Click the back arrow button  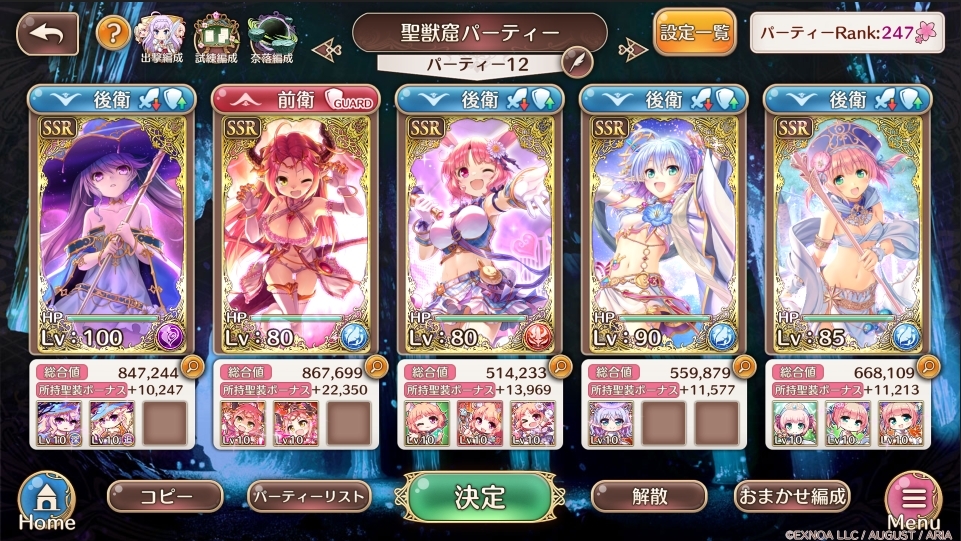pos(47,34)
